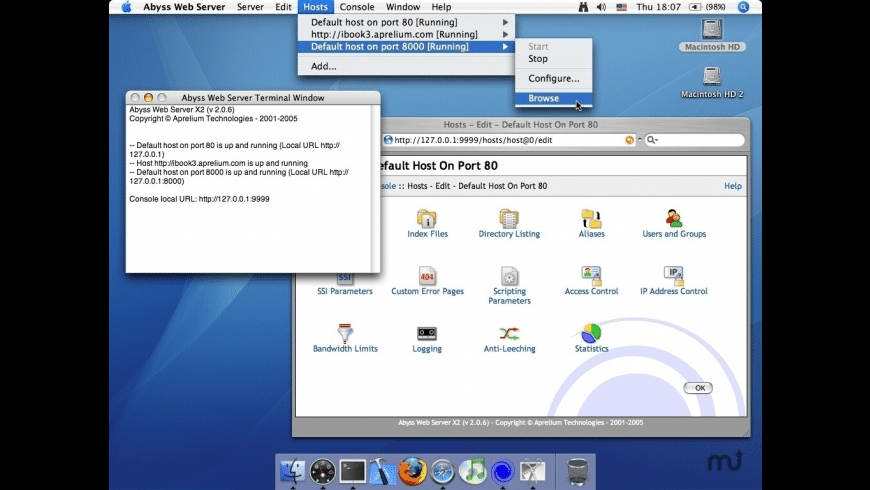Click 'Console local URL: http://127.0.0.1:9999' text

click(x=199, y=199)
